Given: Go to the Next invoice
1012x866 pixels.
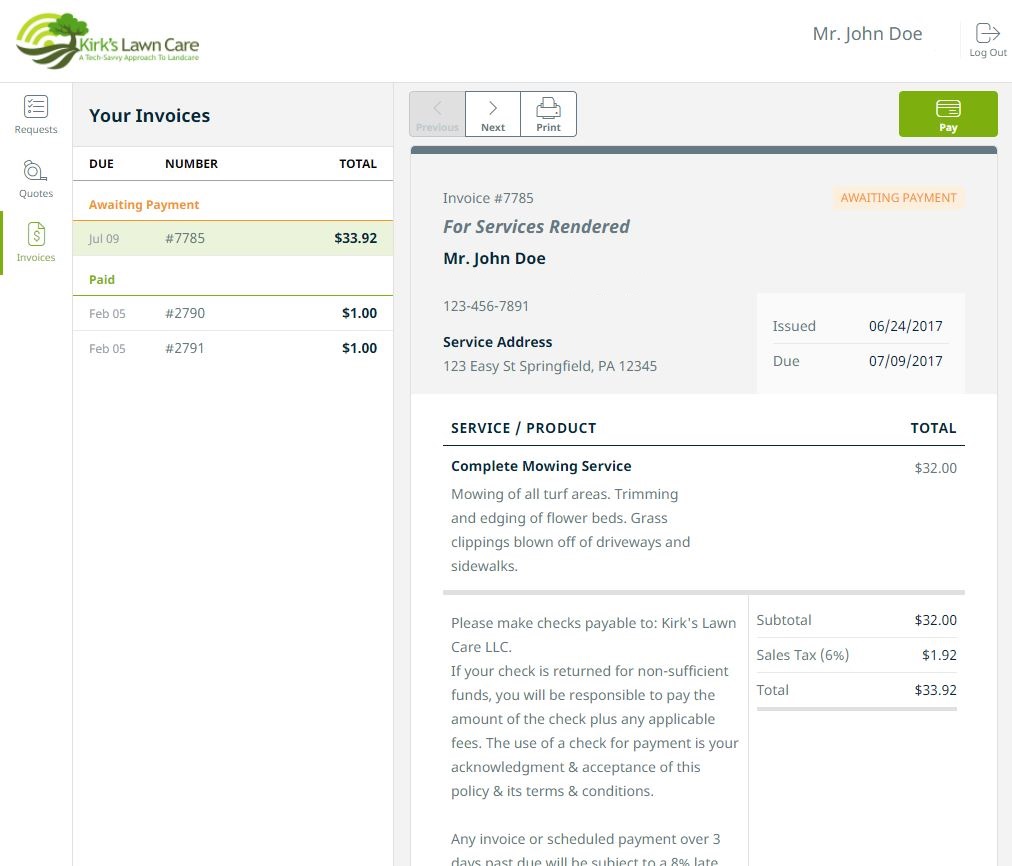Looking at the screenshot, I should pyautogui.click(x=493, y=114).
